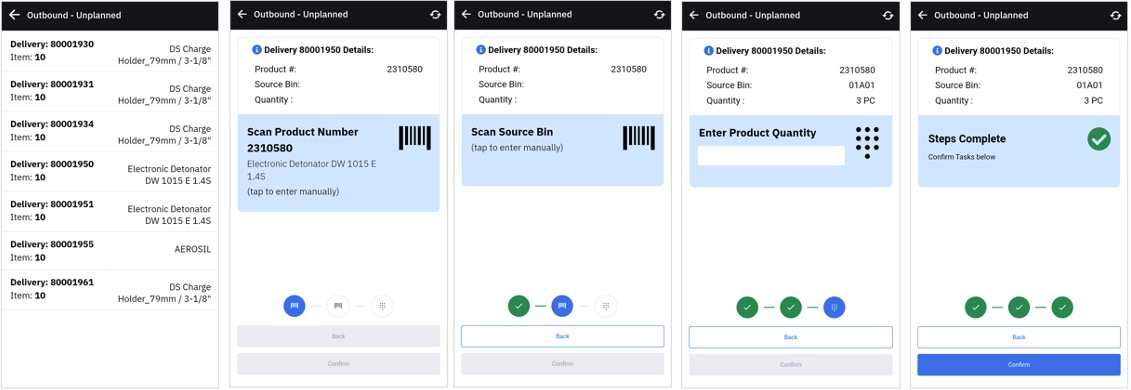Open delivery 80001930 list item
The image size is (1131, 390).
[110, 51]
